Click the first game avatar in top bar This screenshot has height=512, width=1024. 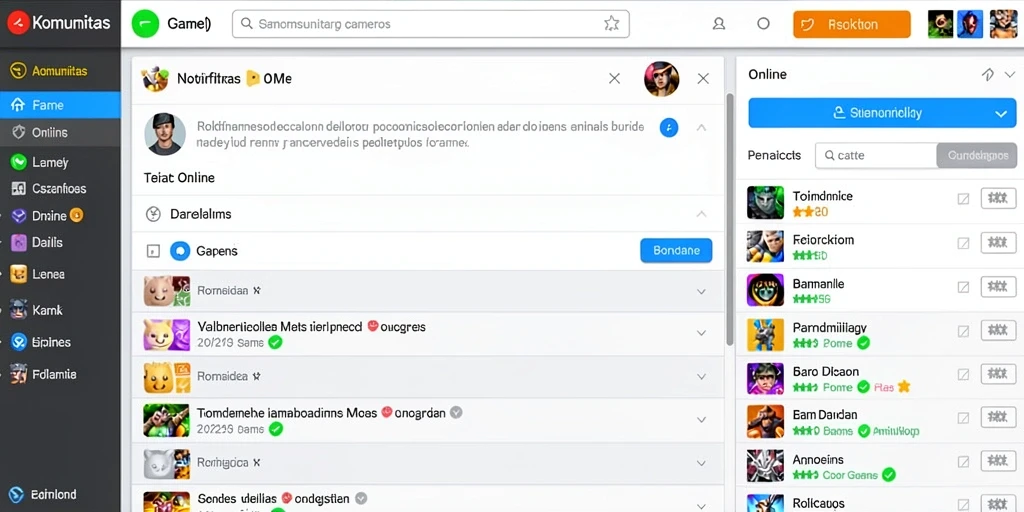pyautogui.click(x=940, y=24)
